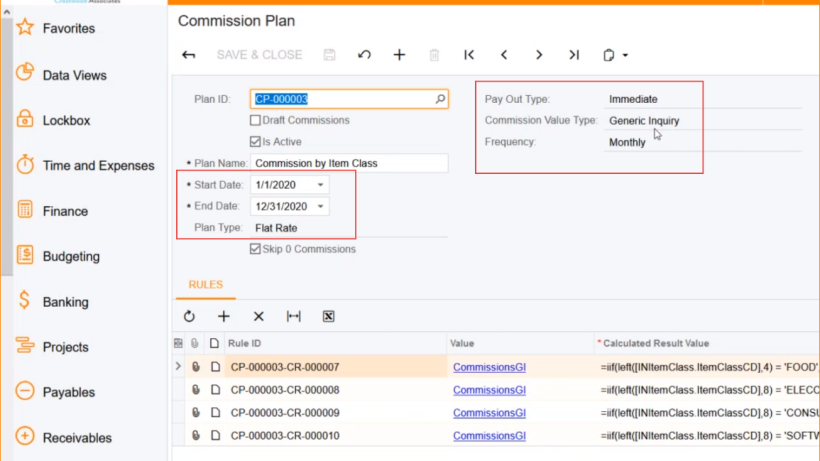Toggle Skip 0 Commissions checkbox
The height and width of the screenshot is (461, 820).
[255, 249]
